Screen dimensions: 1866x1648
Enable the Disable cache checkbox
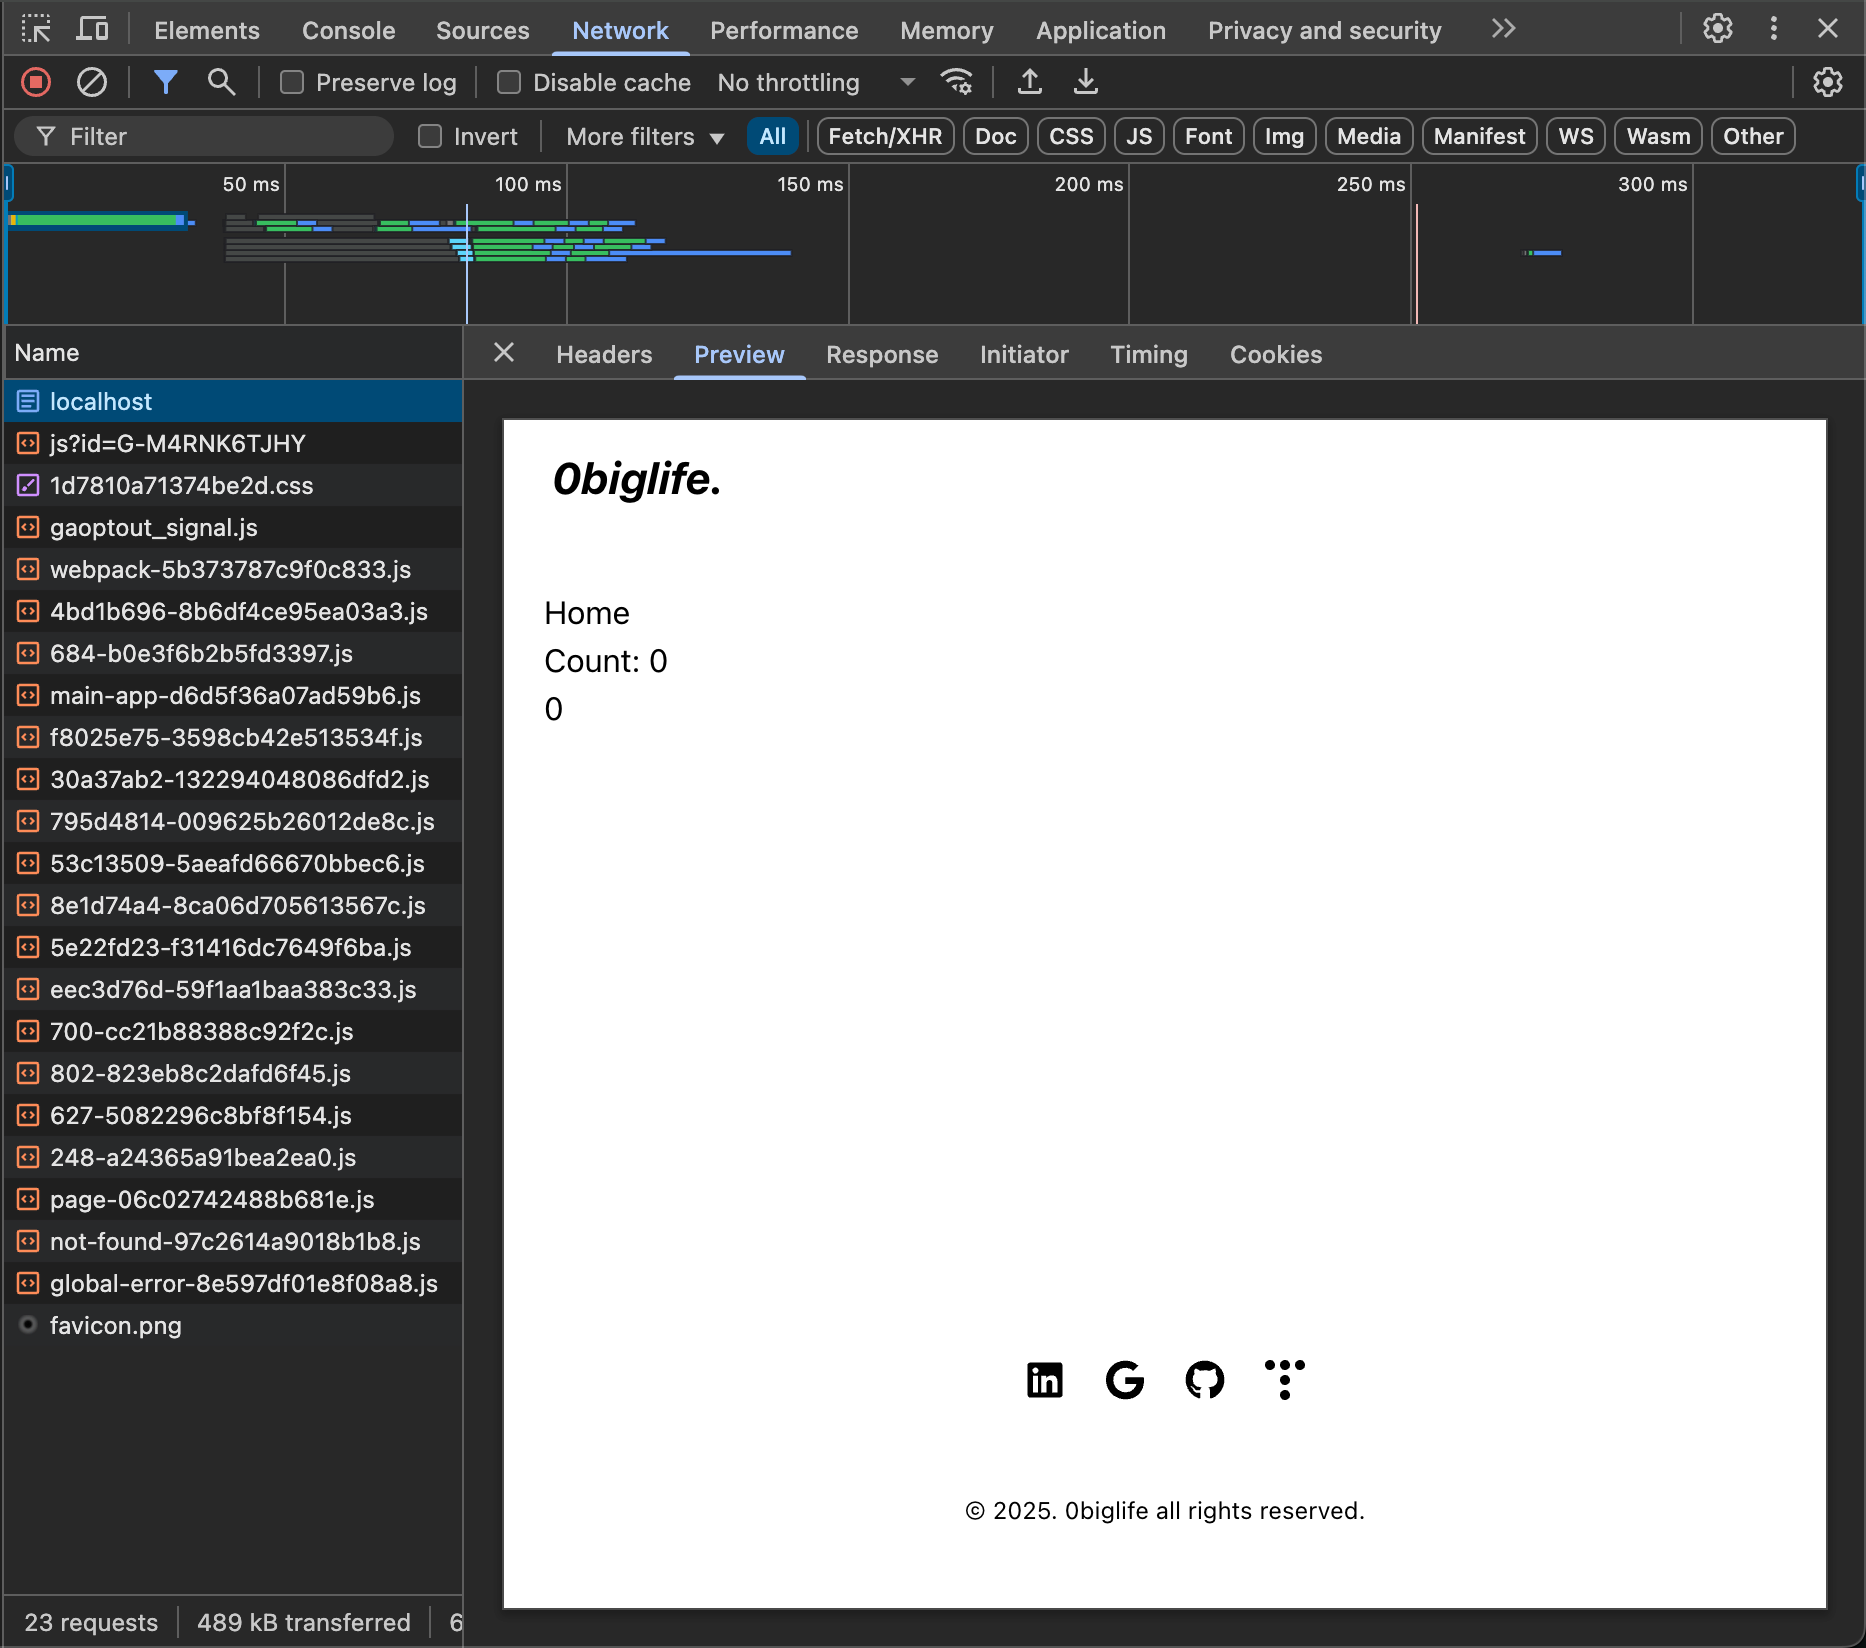click(509, 82)
